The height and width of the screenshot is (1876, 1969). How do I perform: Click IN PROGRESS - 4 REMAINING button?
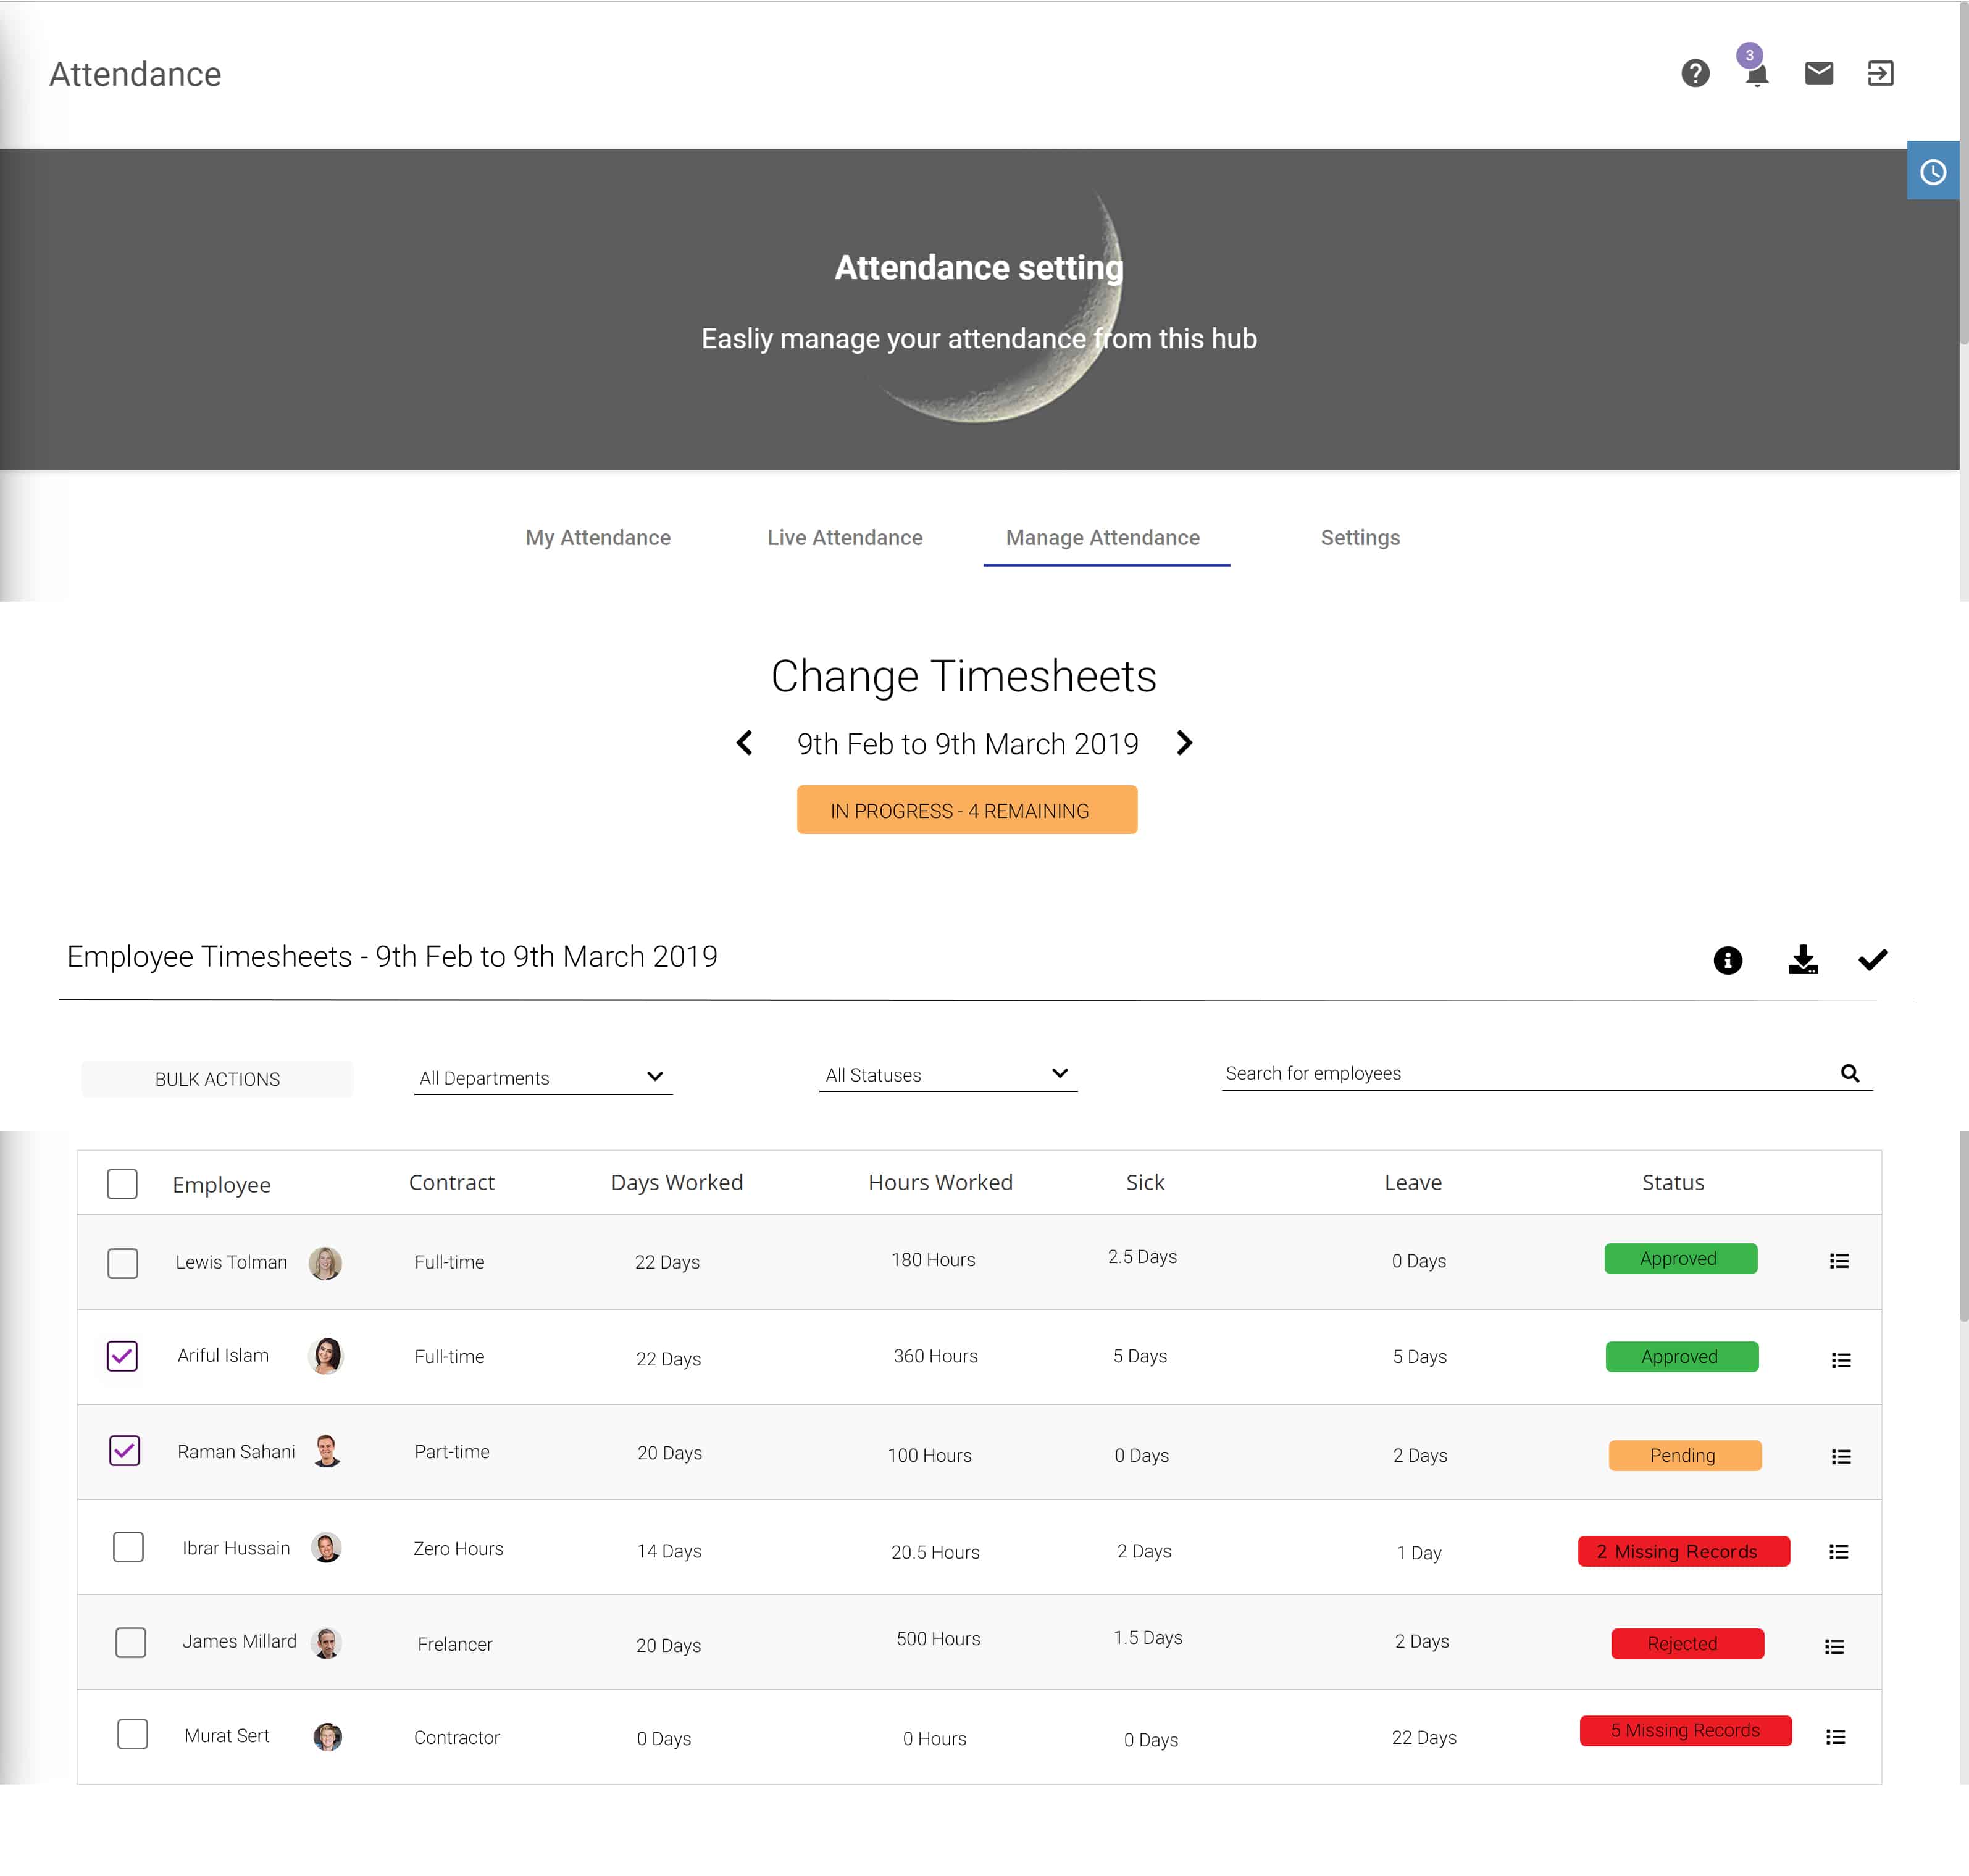[x=967, y=810]
